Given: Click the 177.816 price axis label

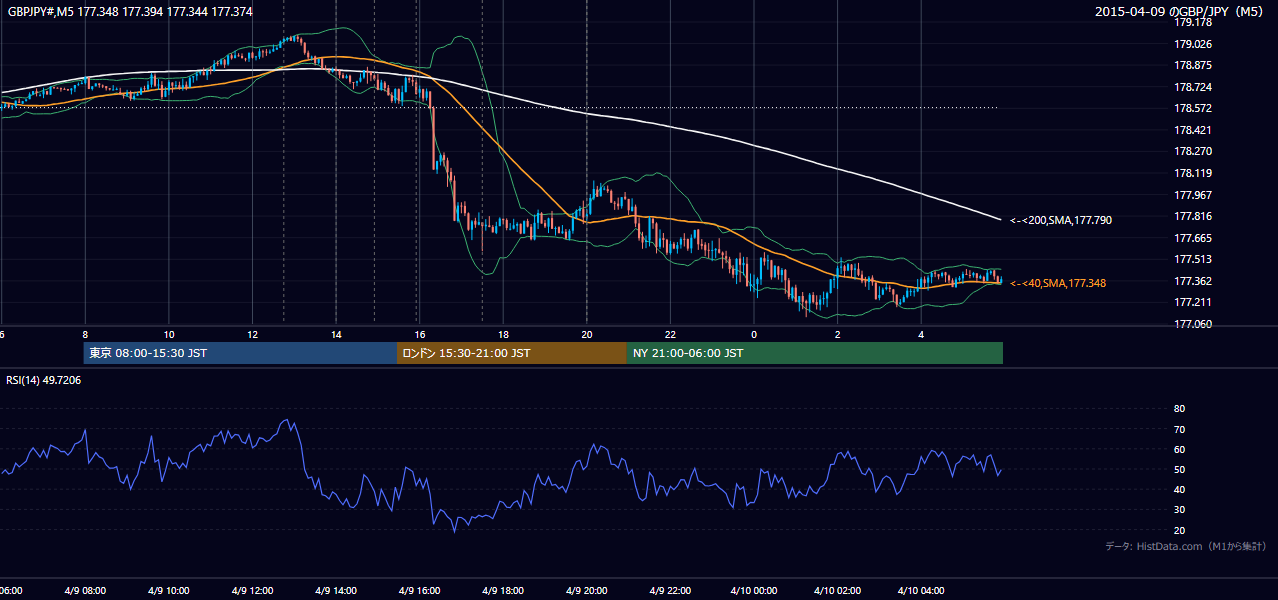Looking at the screenshot, I should [x=1193, y=216].
